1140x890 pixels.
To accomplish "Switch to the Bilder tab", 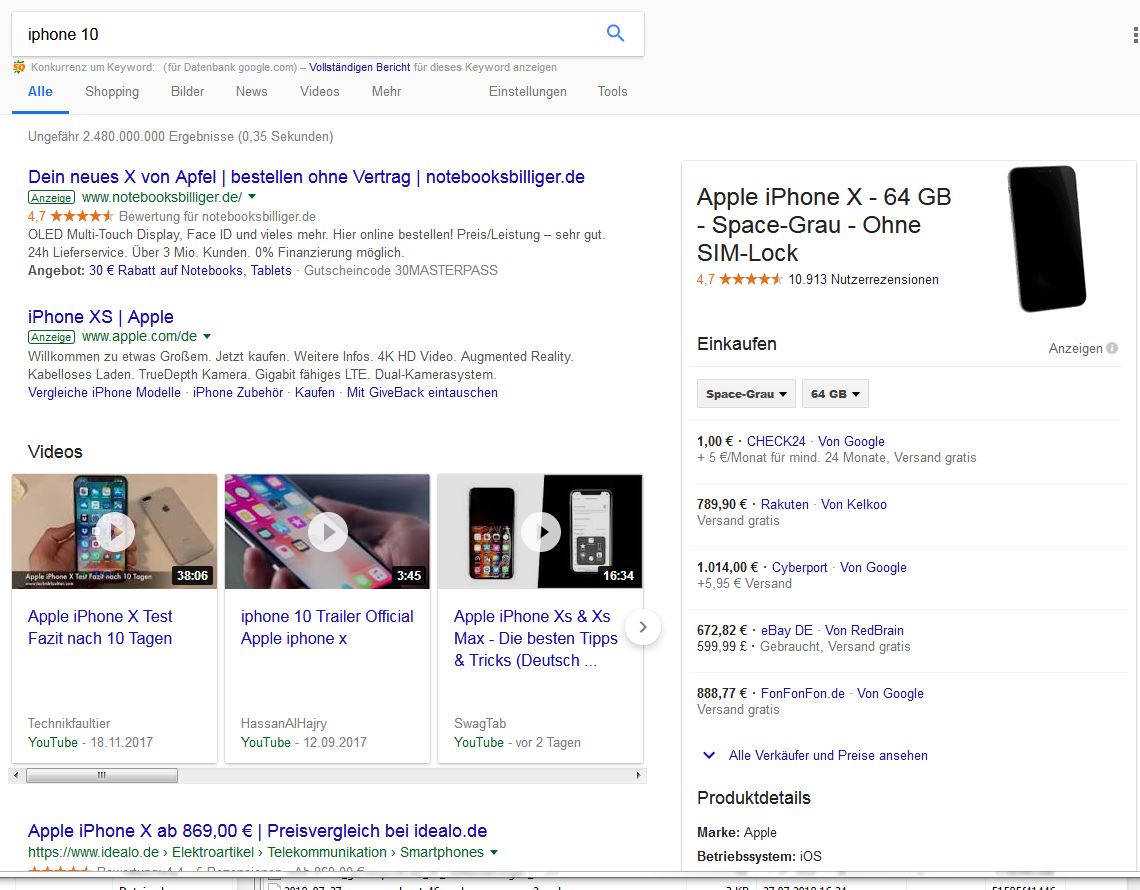I will (188, 92).
